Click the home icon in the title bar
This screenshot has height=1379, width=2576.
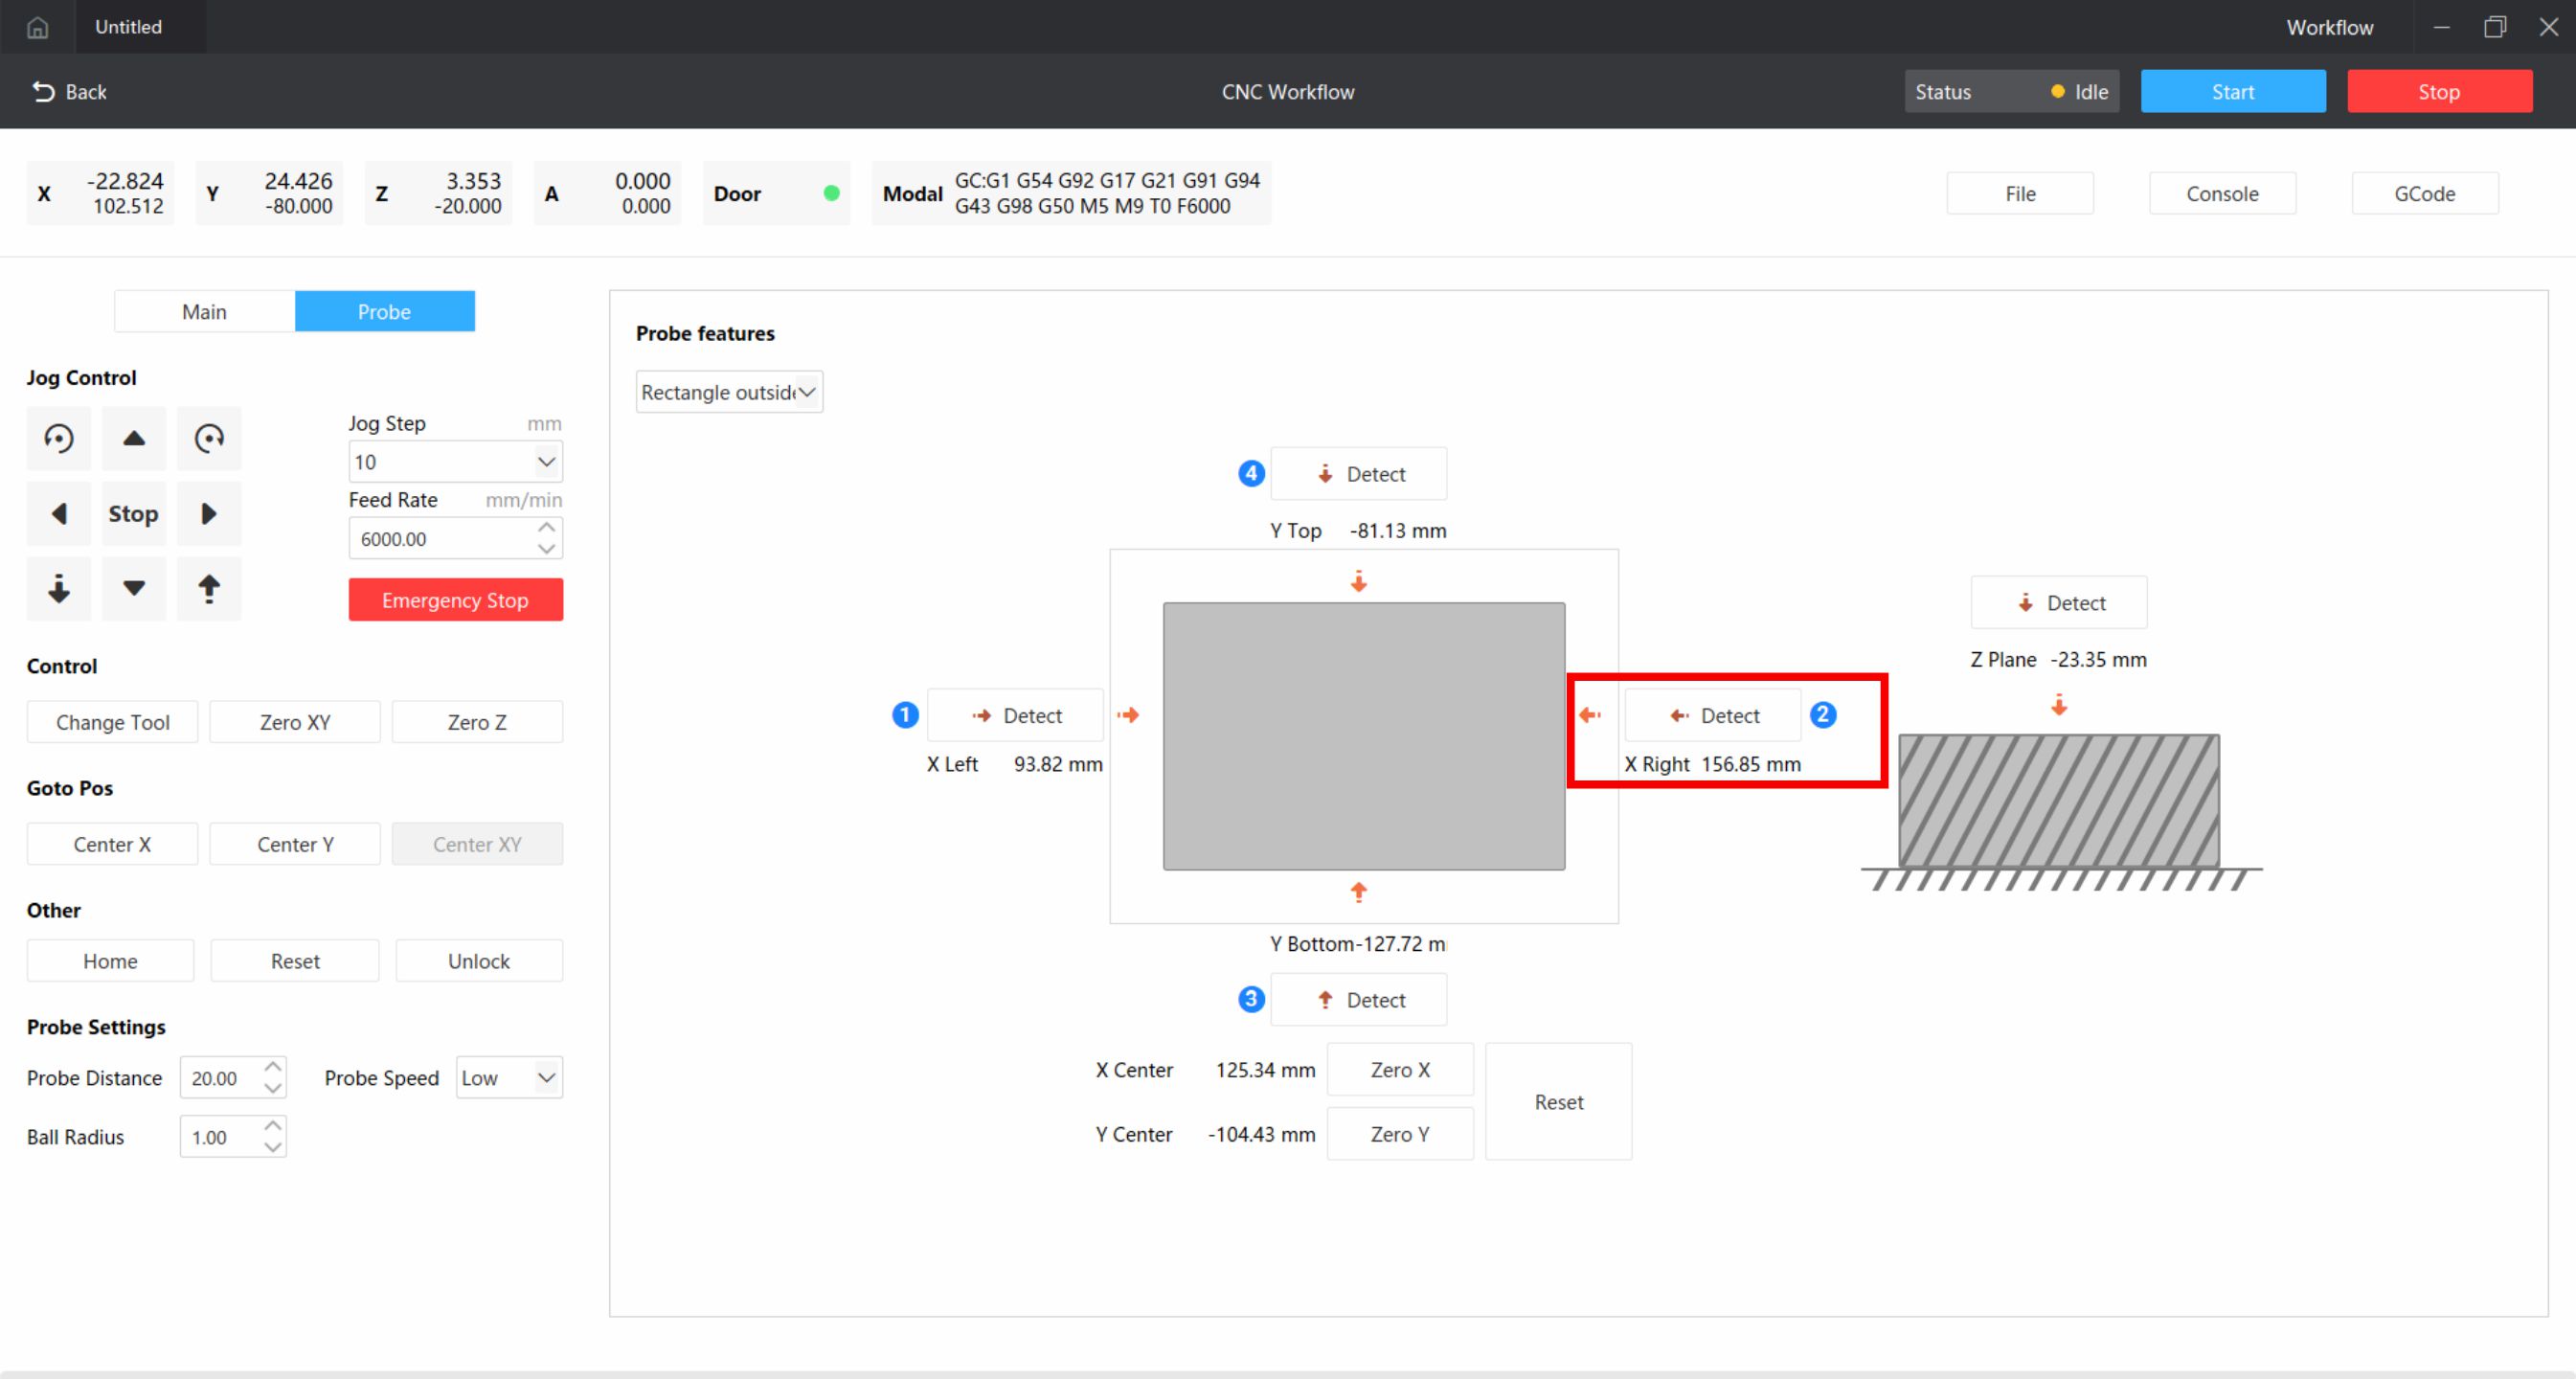coord(37,27)
